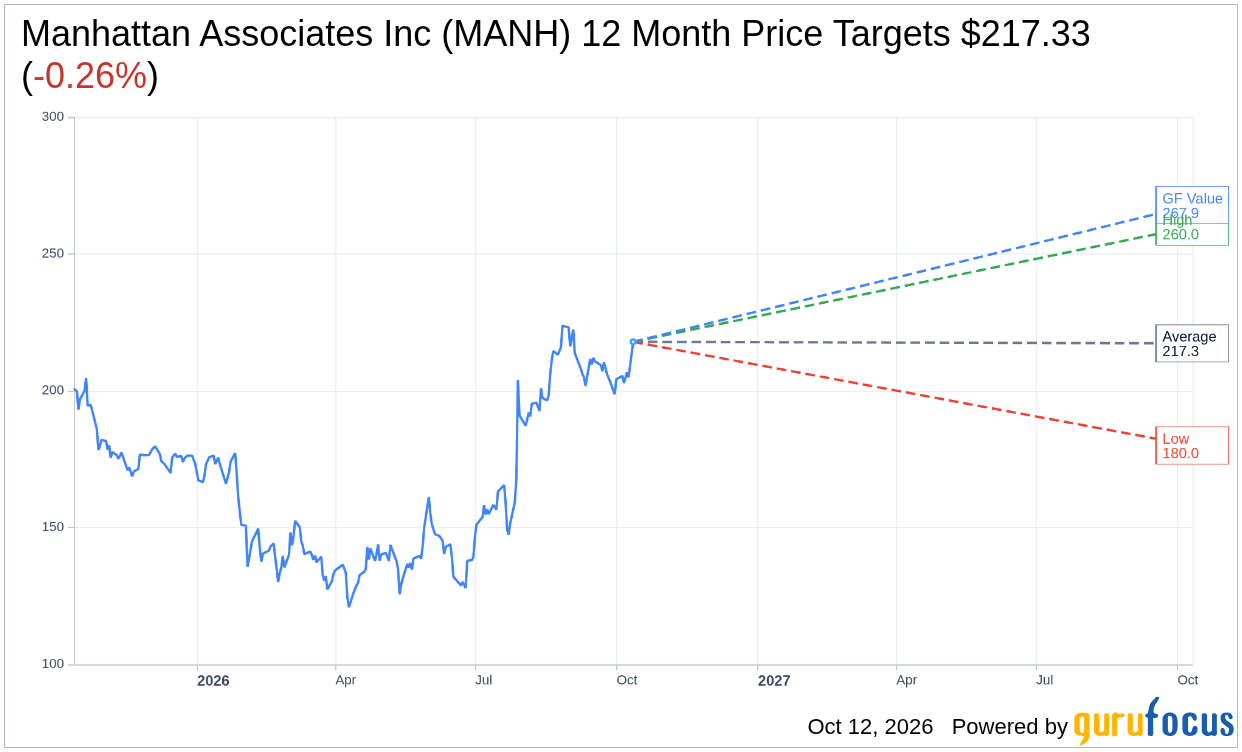This screenshot has width=1242, height=752.
Task: Click the 250 y-axis tick label
Action: click(x=53, y=254)
